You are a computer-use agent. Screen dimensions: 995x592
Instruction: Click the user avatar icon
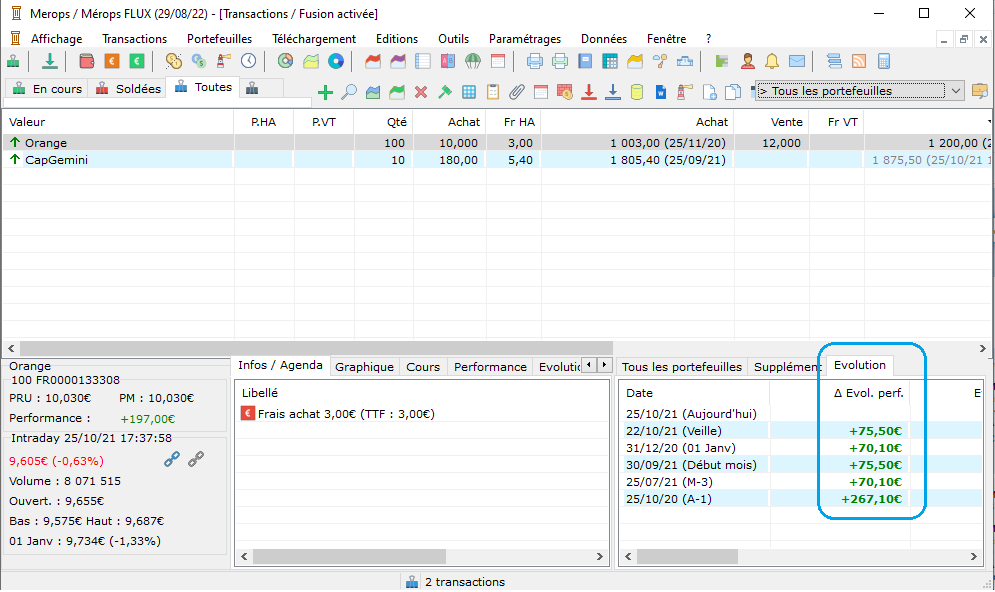coord(748,61)
